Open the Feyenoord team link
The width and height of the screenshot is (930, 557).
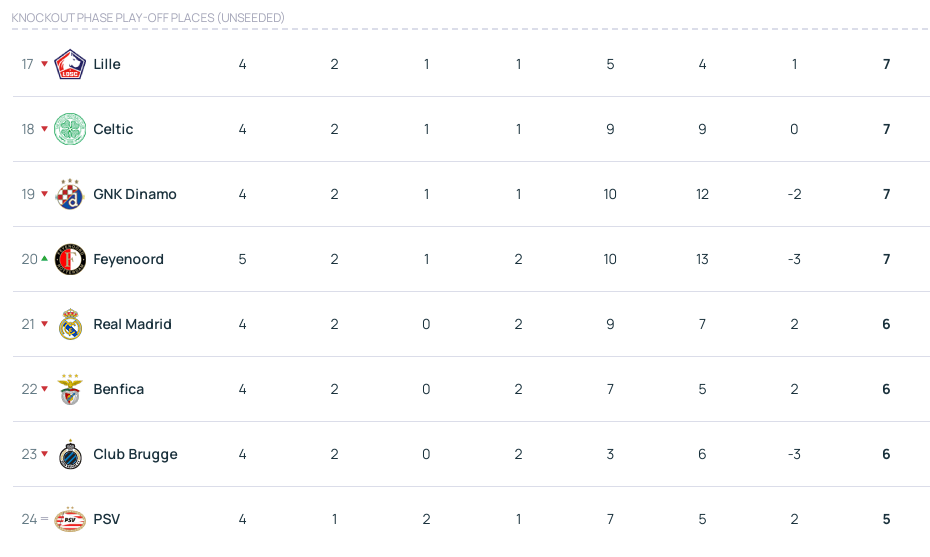pos(128,259)
